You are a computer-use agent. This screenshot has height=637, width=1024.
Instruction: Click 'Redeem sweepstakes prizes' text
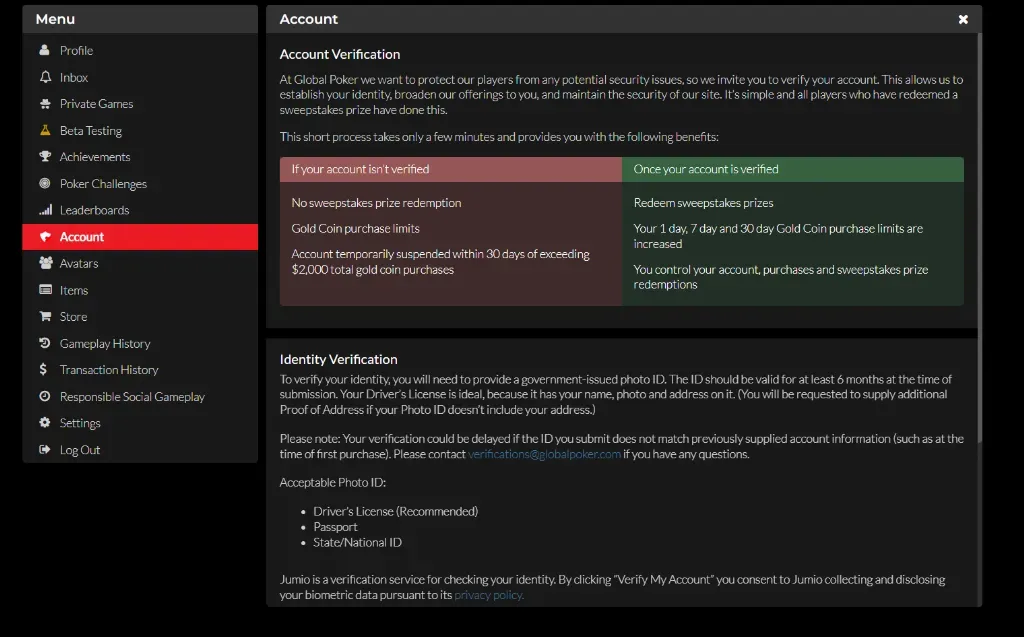pyautogui.click(x=703, y=203)
